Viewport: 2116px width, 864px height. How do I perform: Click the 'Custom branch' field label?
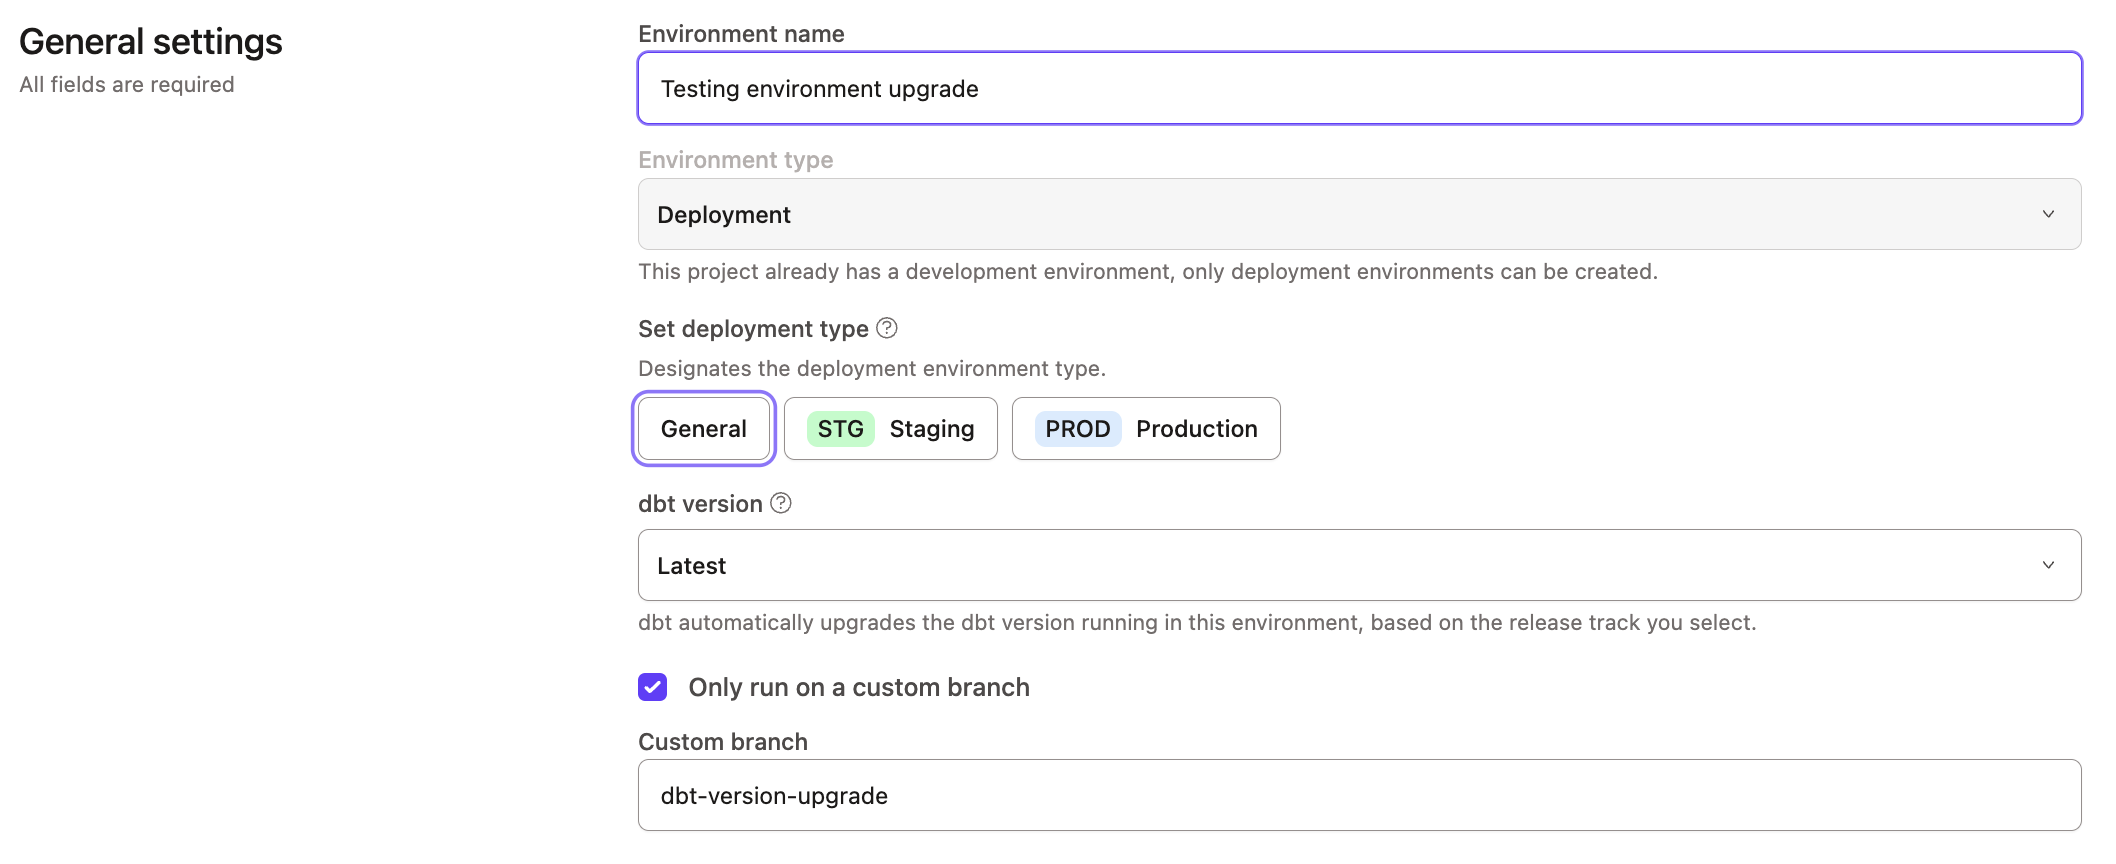(722, 742)
